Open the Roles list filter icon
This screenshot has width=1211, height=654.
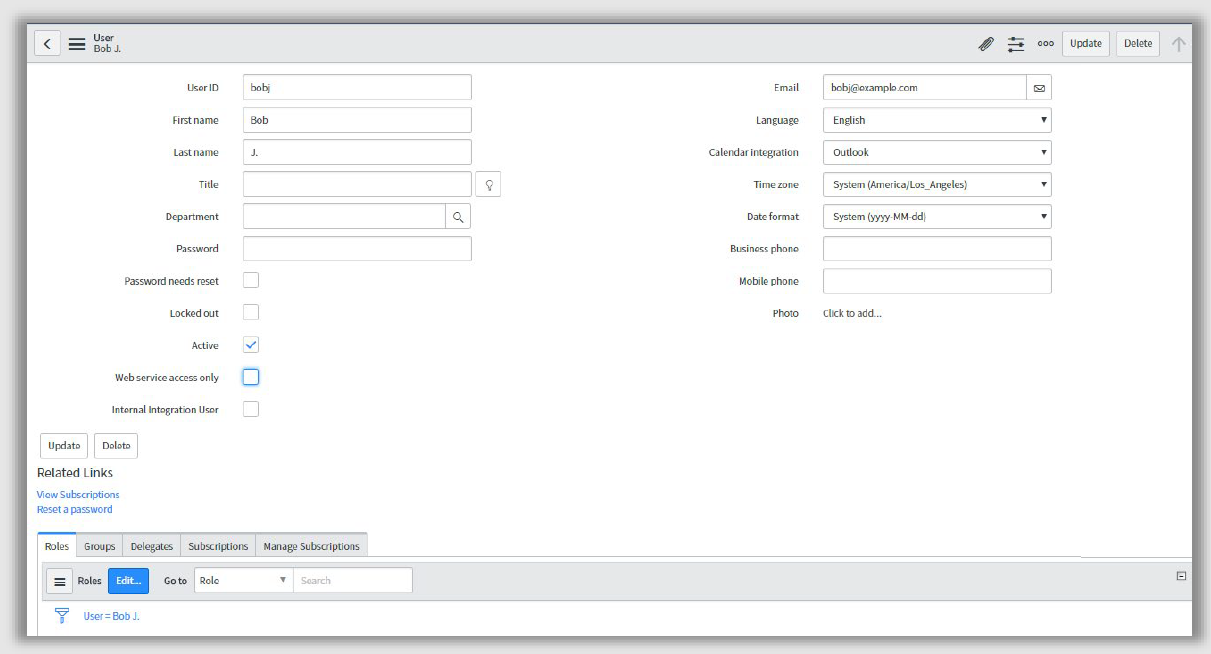point(61,615)
